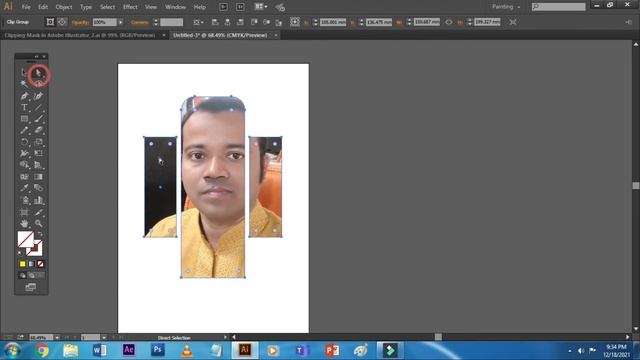Image resolution: width=640 pixels, height=360 pixels.
Task: Select the Pencil tool
Action: click(x=24, y=130)
